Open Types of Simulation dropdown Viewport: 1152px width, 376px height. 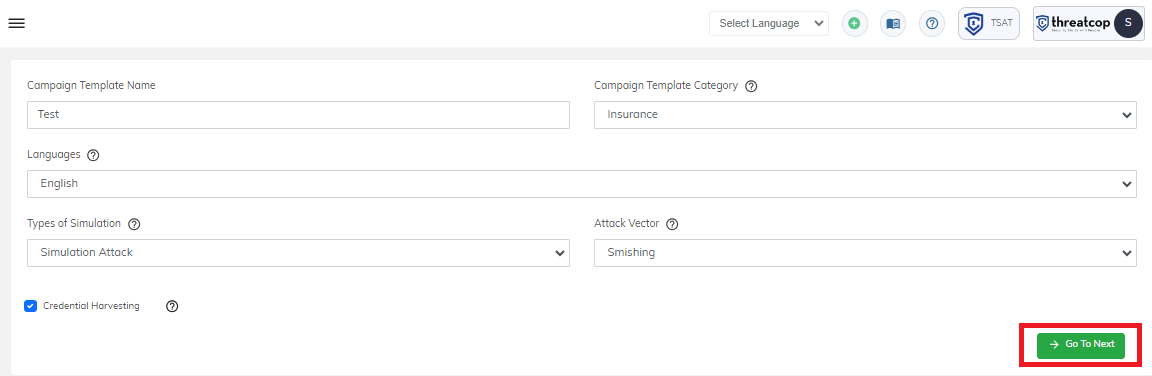[x=298, y=253]
